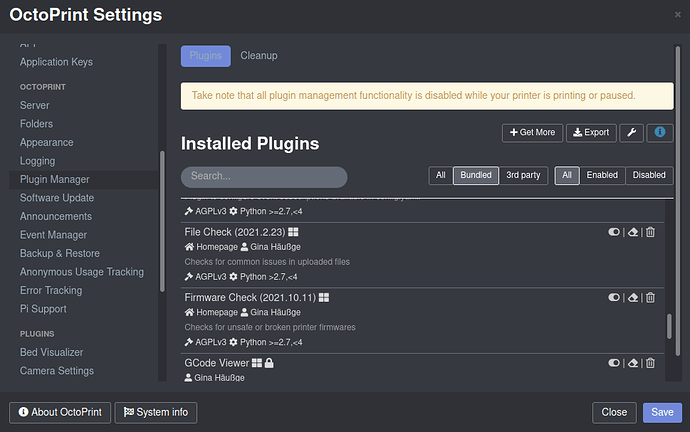The height and width of the screenshot is (432, 690).
Task: Toggle Firmware Check plugin enable switch
Action: click(x=614, y=297)
